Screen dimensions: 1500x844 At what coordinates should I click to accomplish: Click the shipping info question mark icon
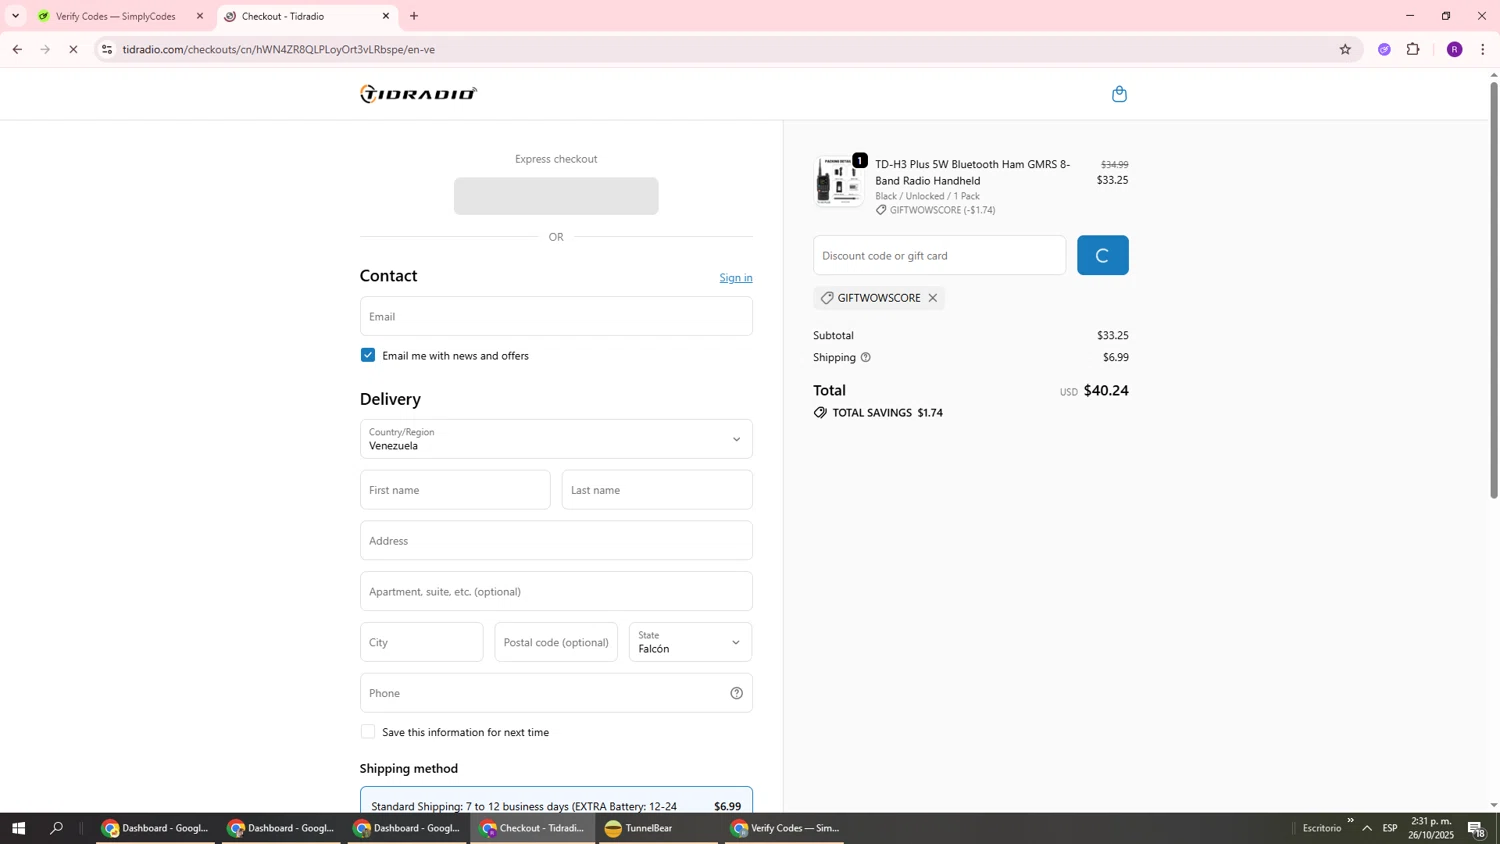pyautogui.click(x=865, y=357)
